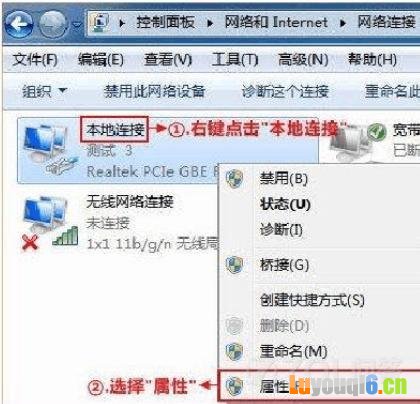Click the greyed Forward arrow button
Image resolution: width=420 pixels, height=404 pixels.
(x=53, y=24)
